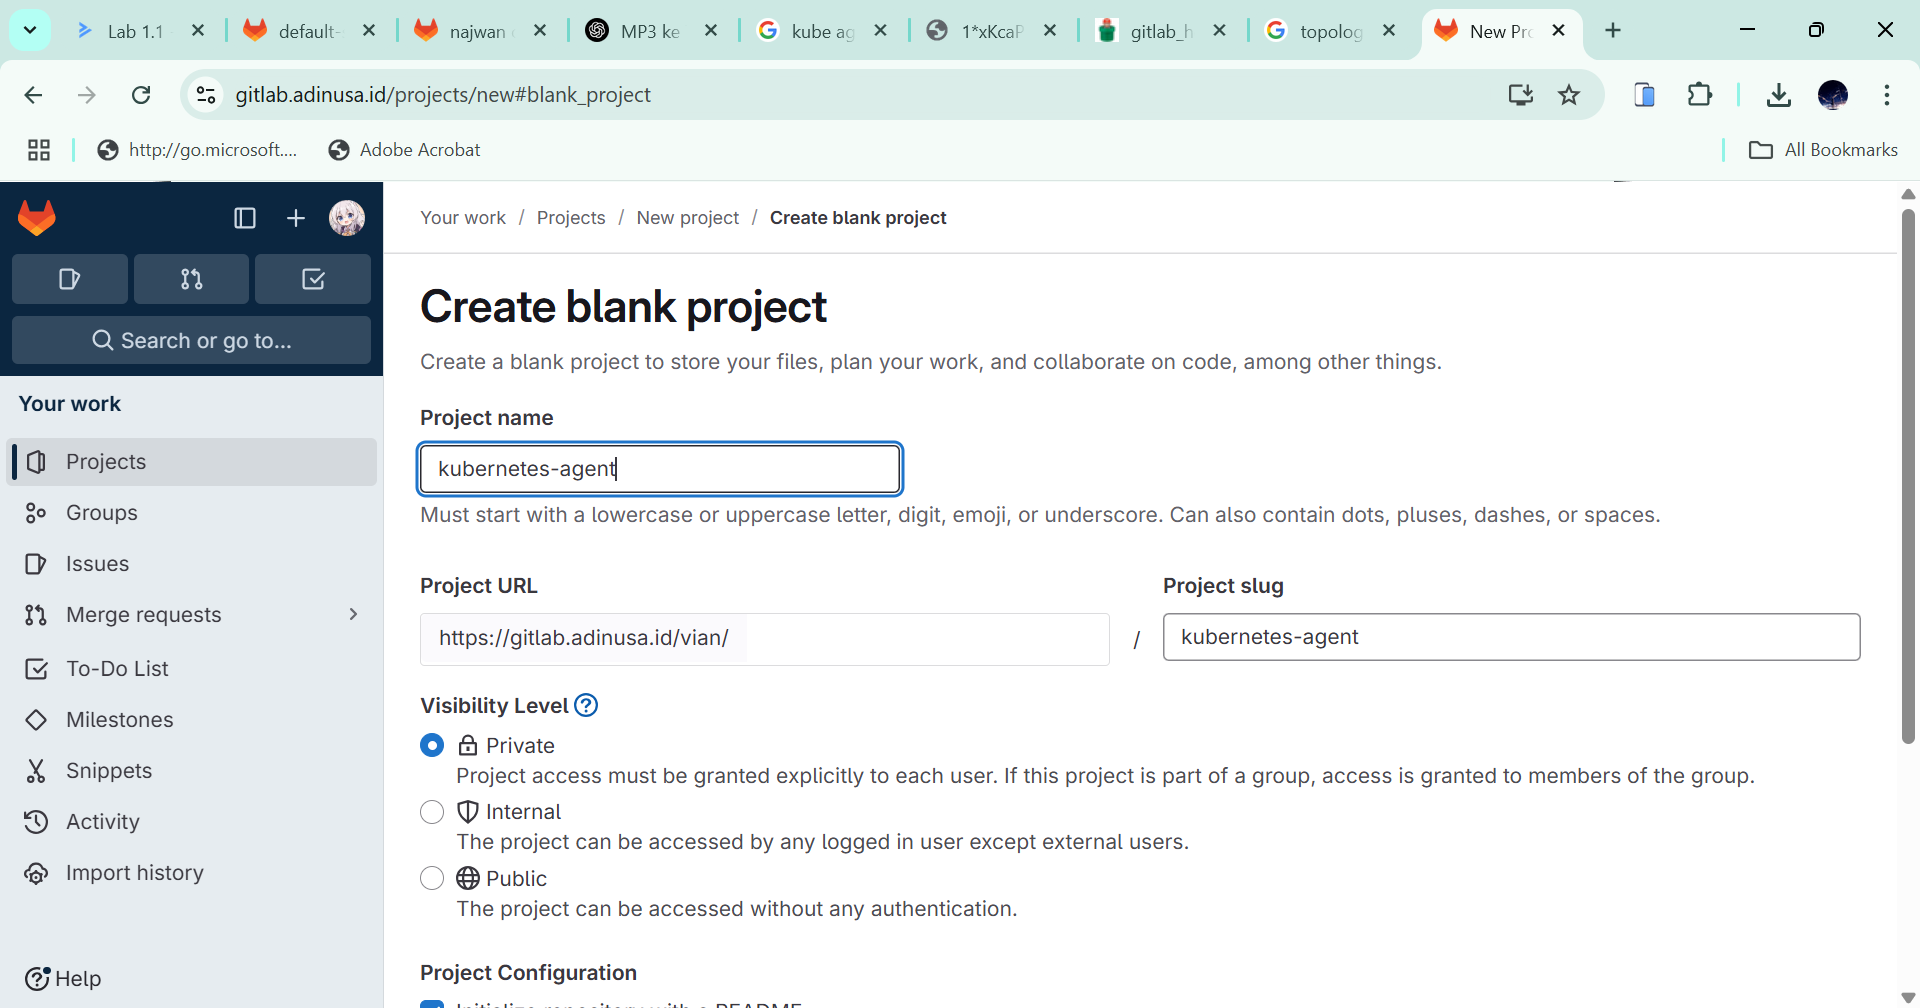This screenshot has height=1008, width=1920.
Task: Switch to the gitlab_h browser tab
Action: tap(1160, 31)
